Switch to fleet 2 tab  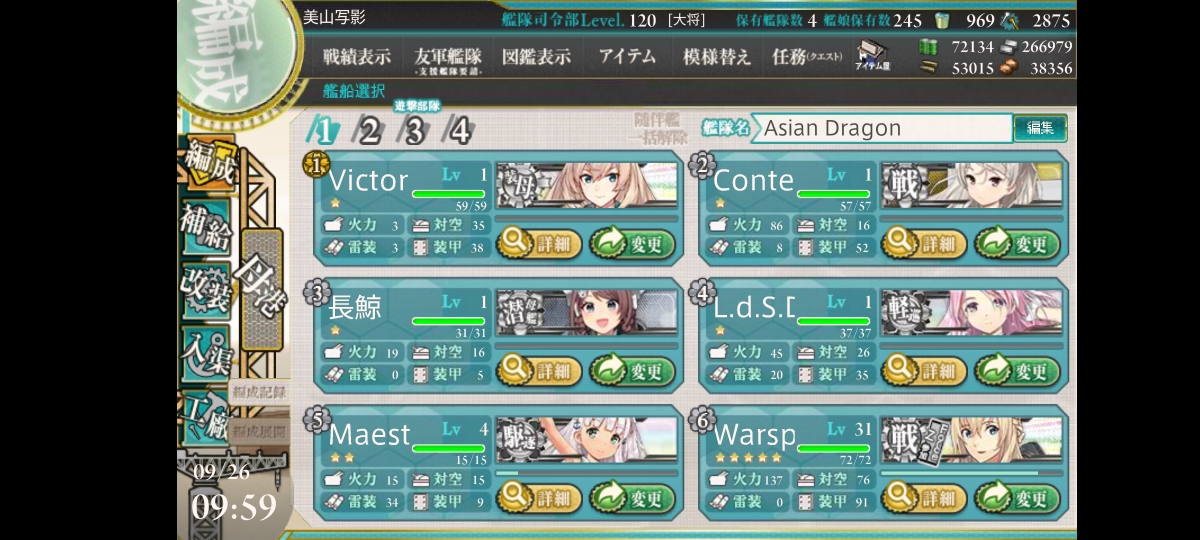click(369, 130)
